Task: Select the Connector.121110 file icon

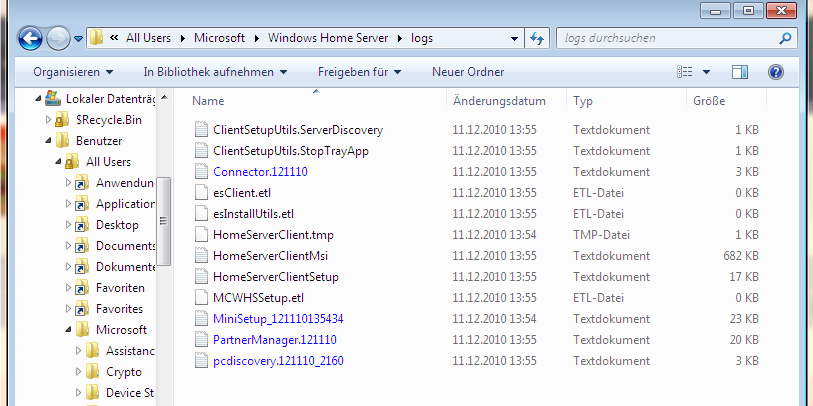Action: point(201,172)
